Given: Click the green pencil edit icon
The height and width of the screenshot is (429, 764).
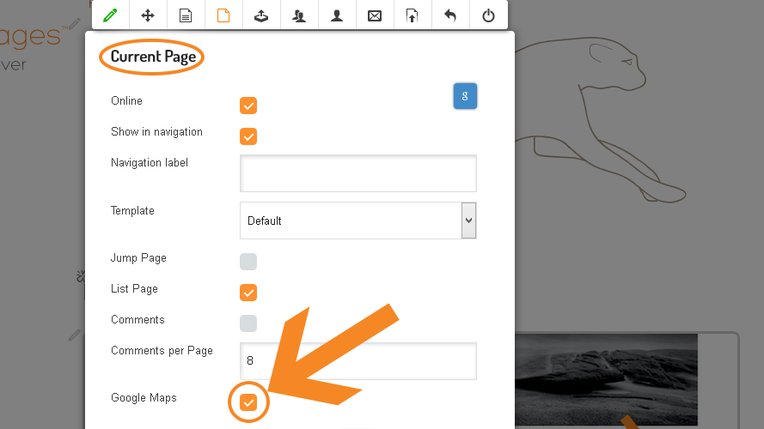Looking at the screenshot, I should point(110,15).
